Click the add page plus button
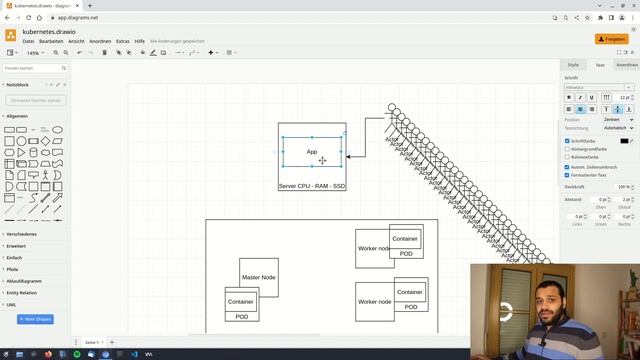This screenshot has width=640, height=360. point(112,342)
